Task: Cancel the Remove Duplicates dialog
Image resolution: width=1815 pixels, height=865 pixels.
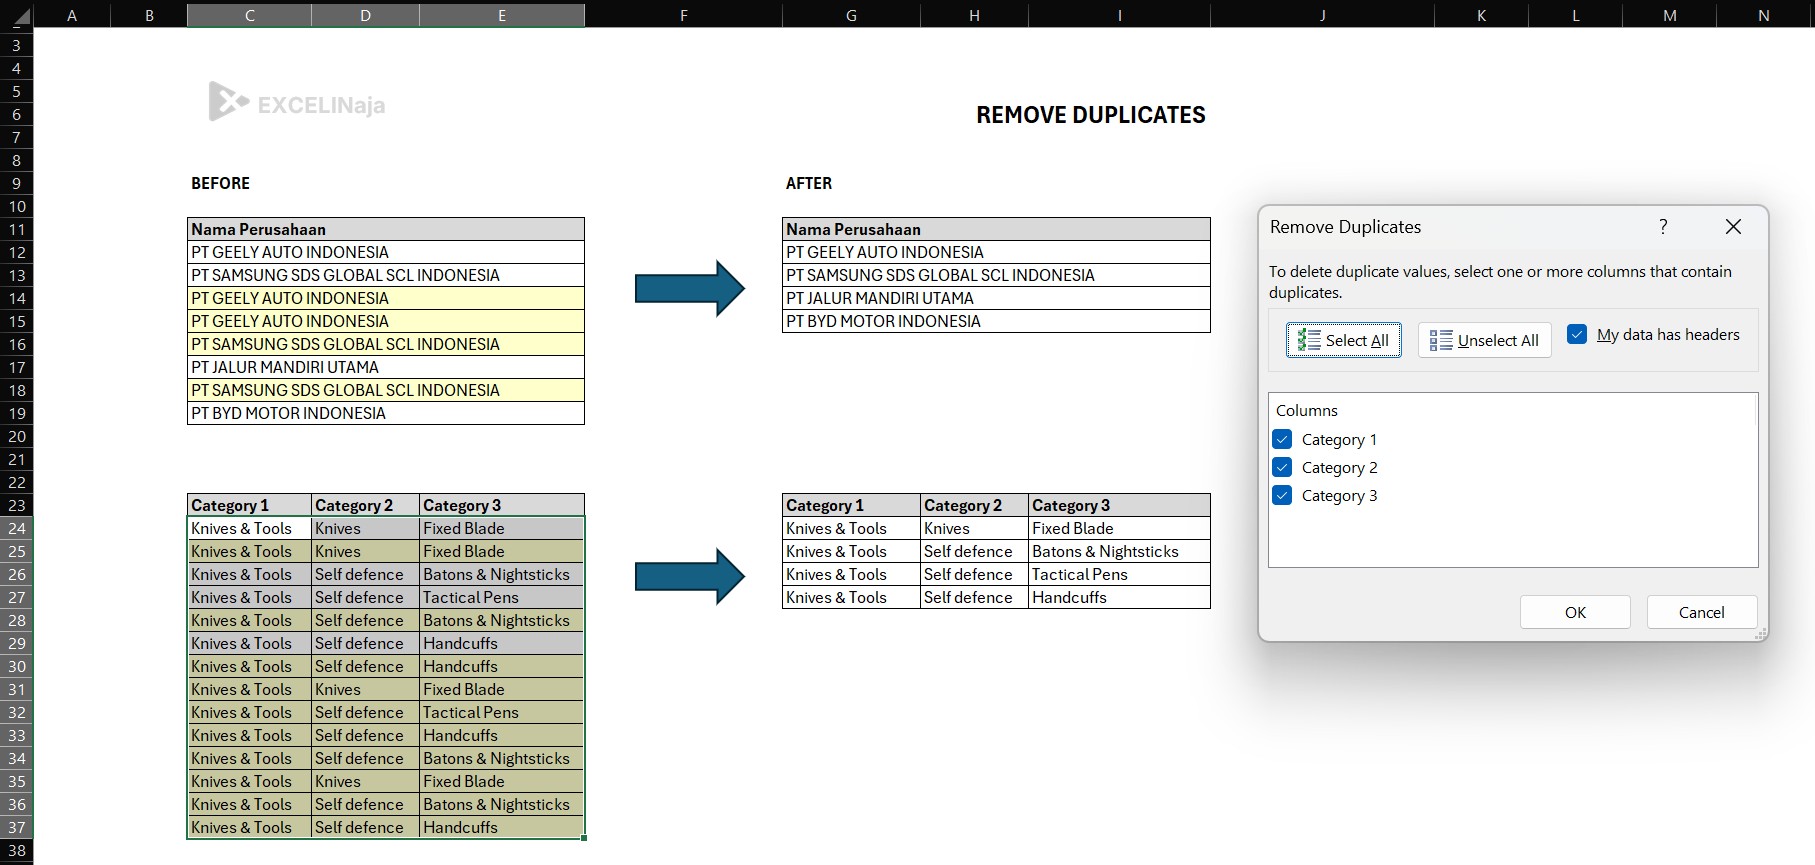Action: [1701, 612]
